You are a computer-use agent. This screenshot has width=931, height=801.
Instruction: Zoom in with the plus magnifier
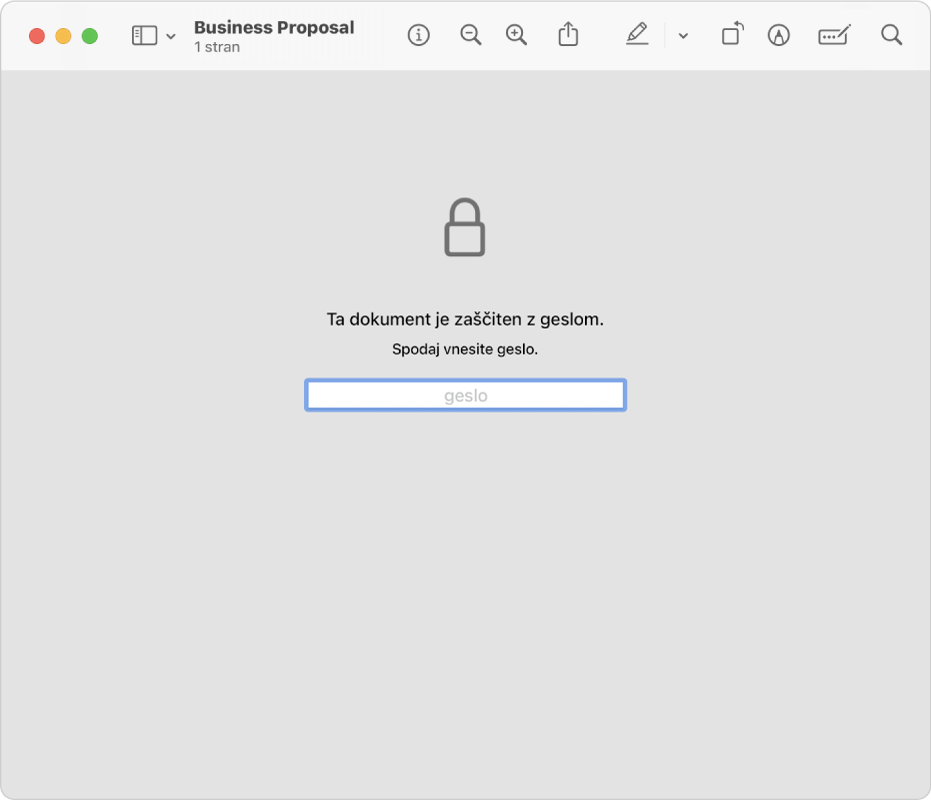pos(516,35)
